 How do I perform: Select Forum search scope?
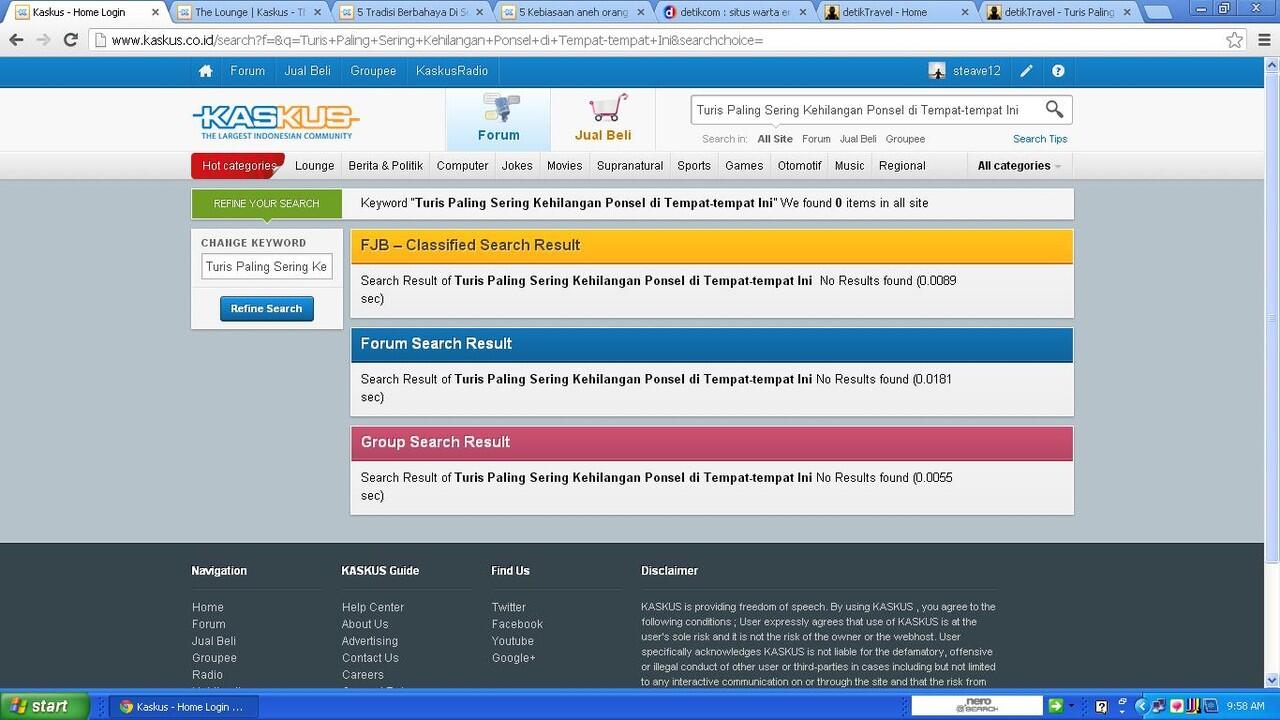(x=816, y=139)
